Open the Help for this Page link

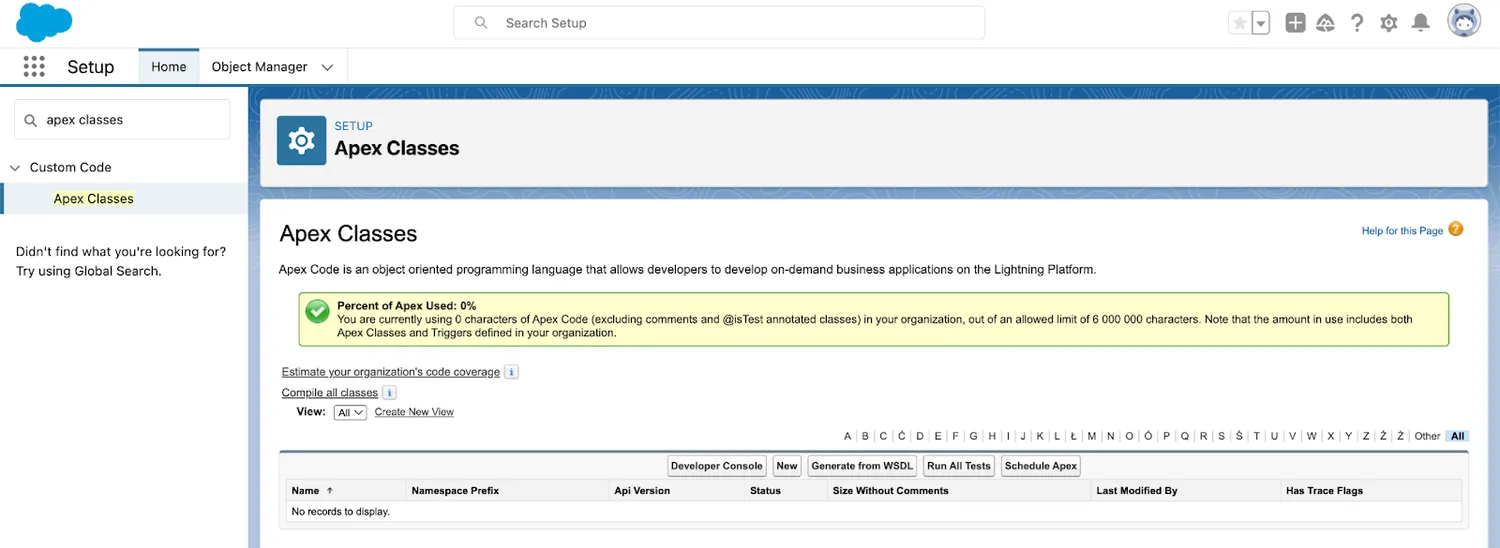click(1402, 231)
